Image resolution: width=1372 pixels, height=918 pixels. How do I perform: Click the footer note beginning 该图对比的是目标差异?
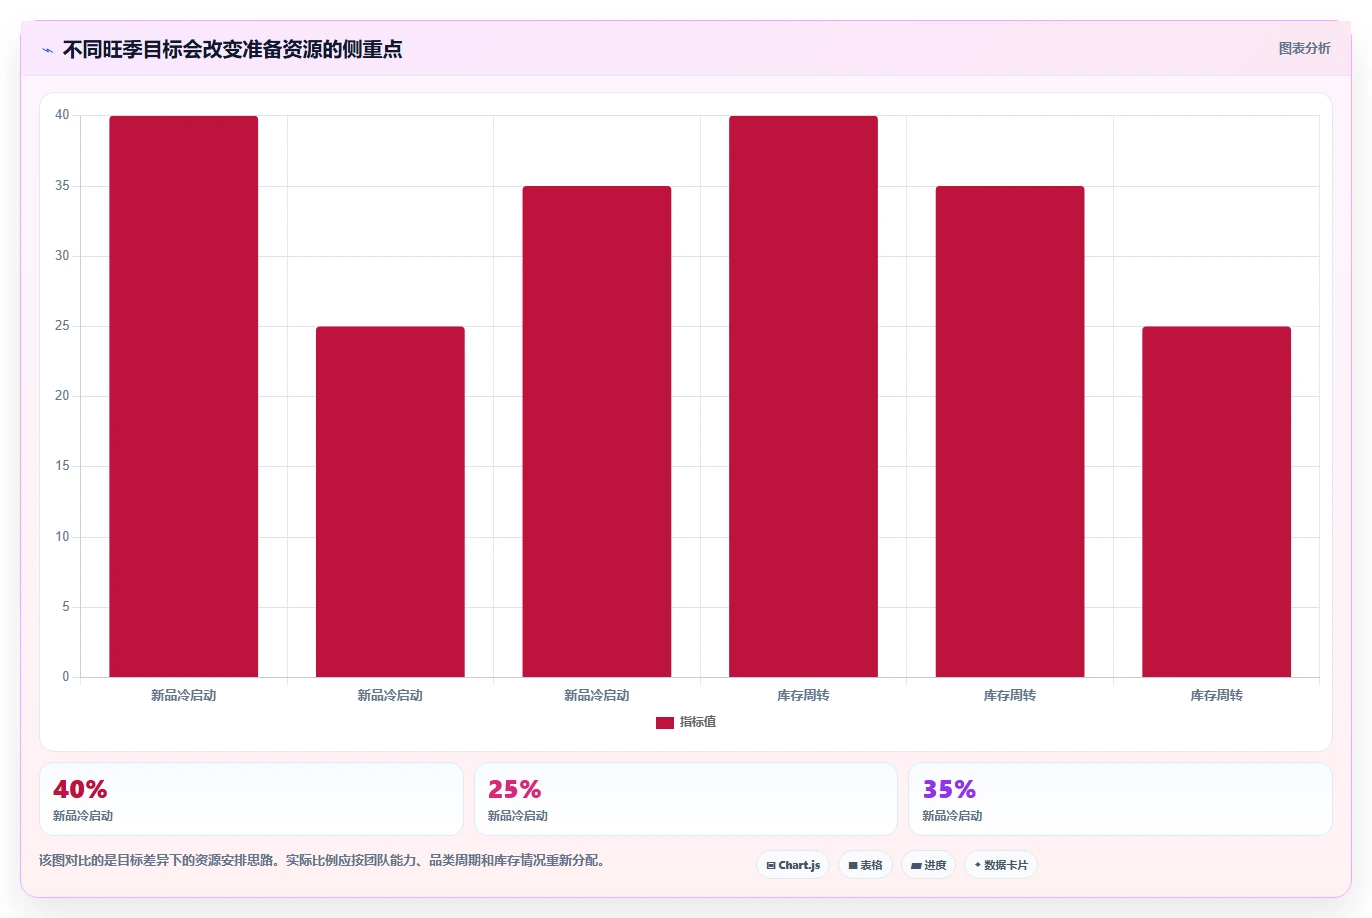click(x=322, y=860)
